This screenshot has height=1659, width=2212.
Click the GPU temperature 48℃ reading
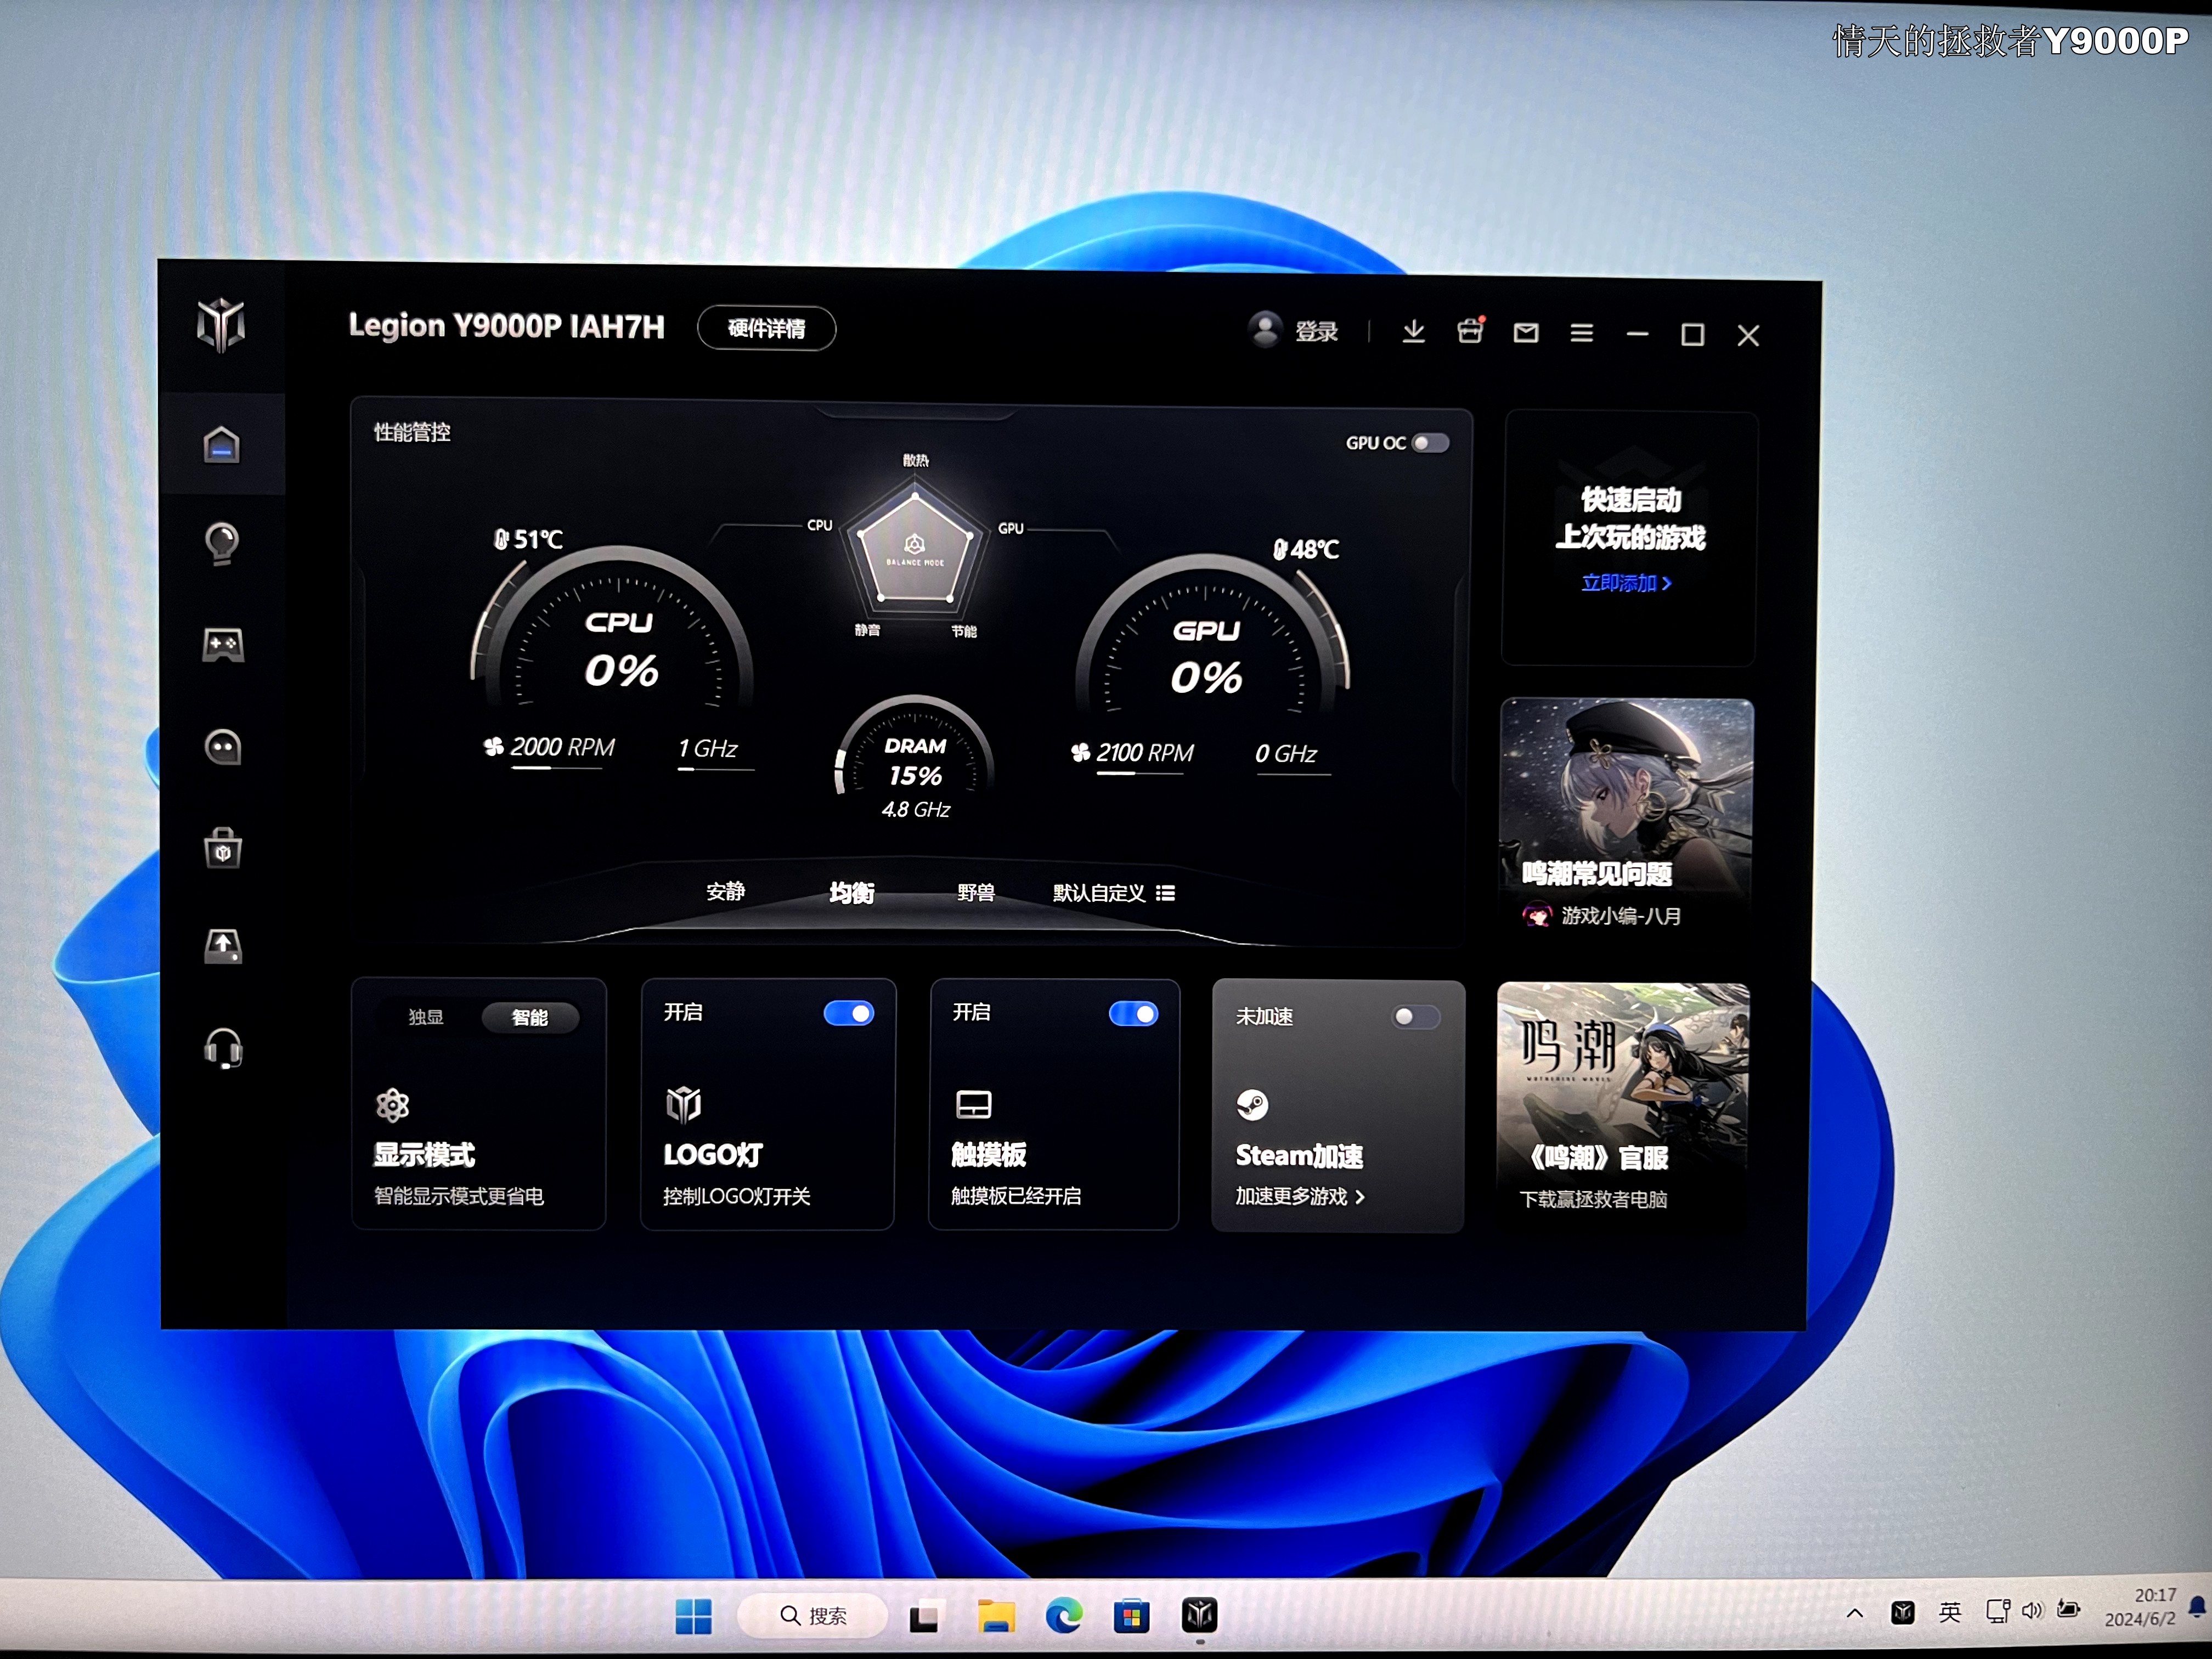click(1305, 549)
